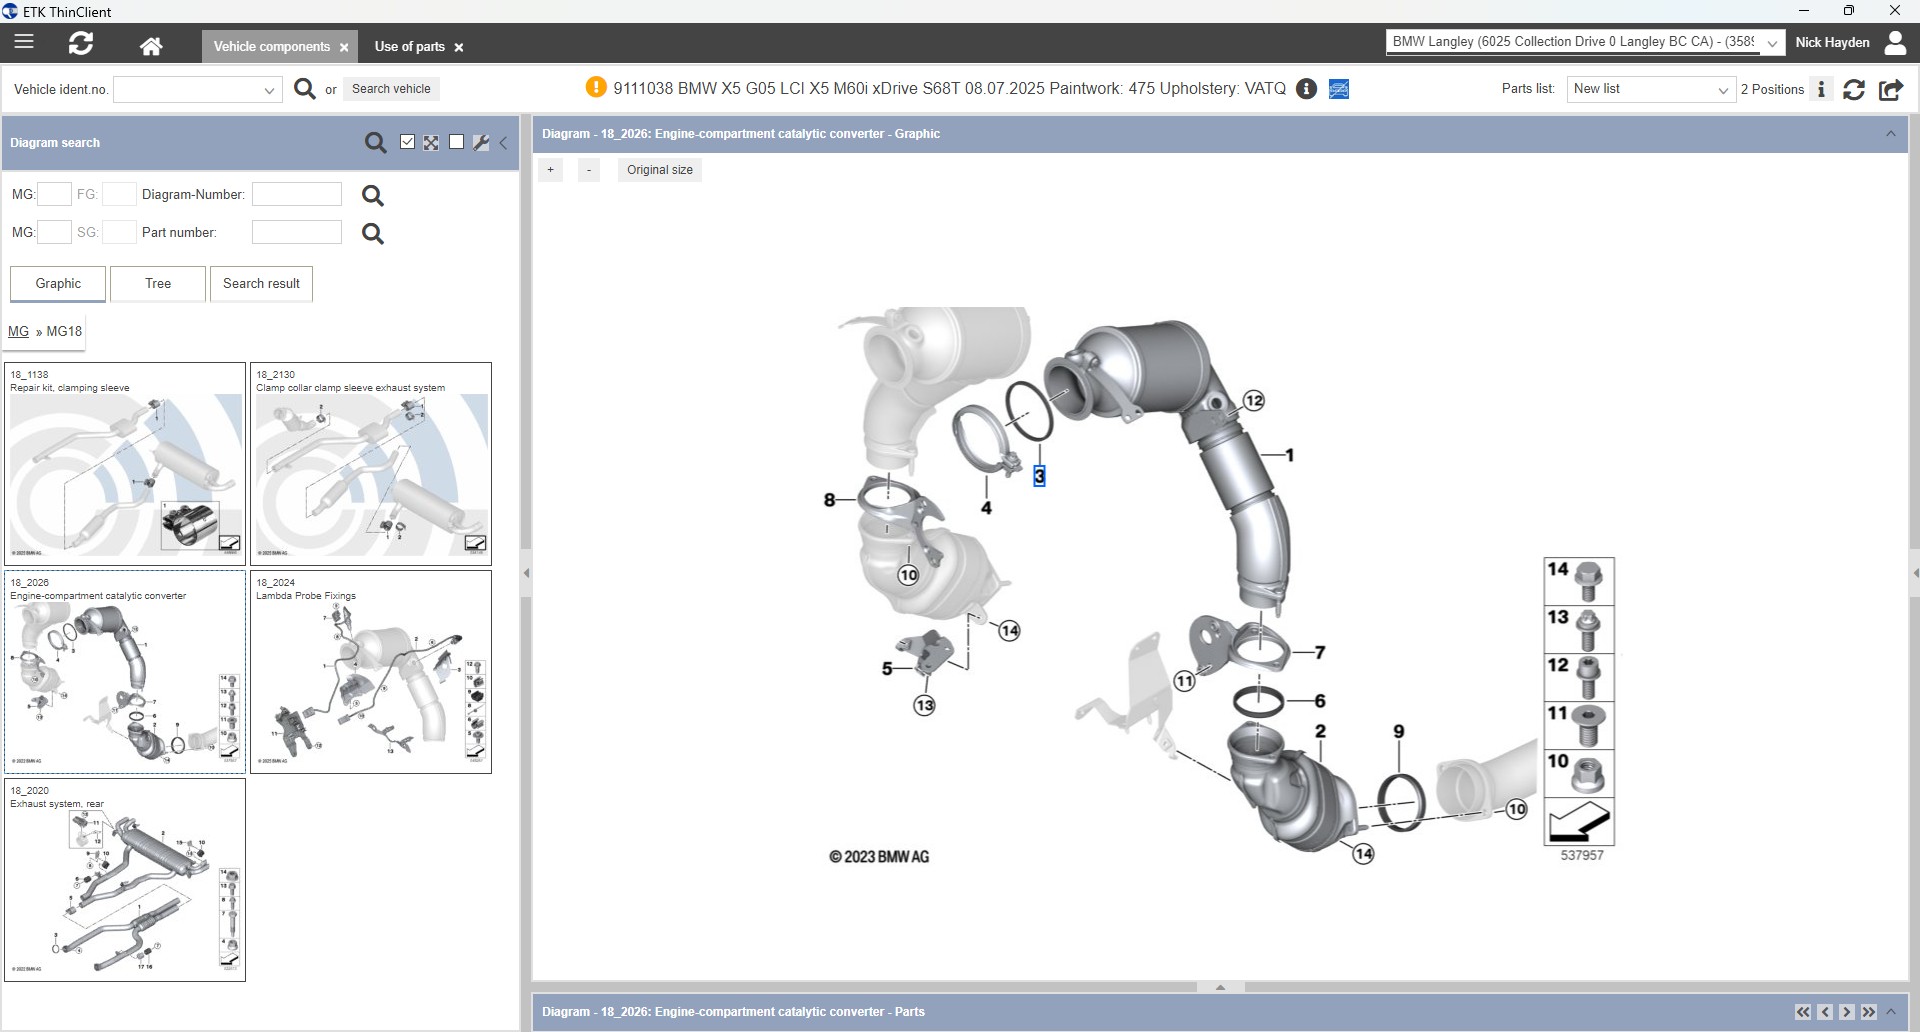Expand the Parts panel chevron
Viewport: 1920px width, 1032px height.
click(1891, 1012)
